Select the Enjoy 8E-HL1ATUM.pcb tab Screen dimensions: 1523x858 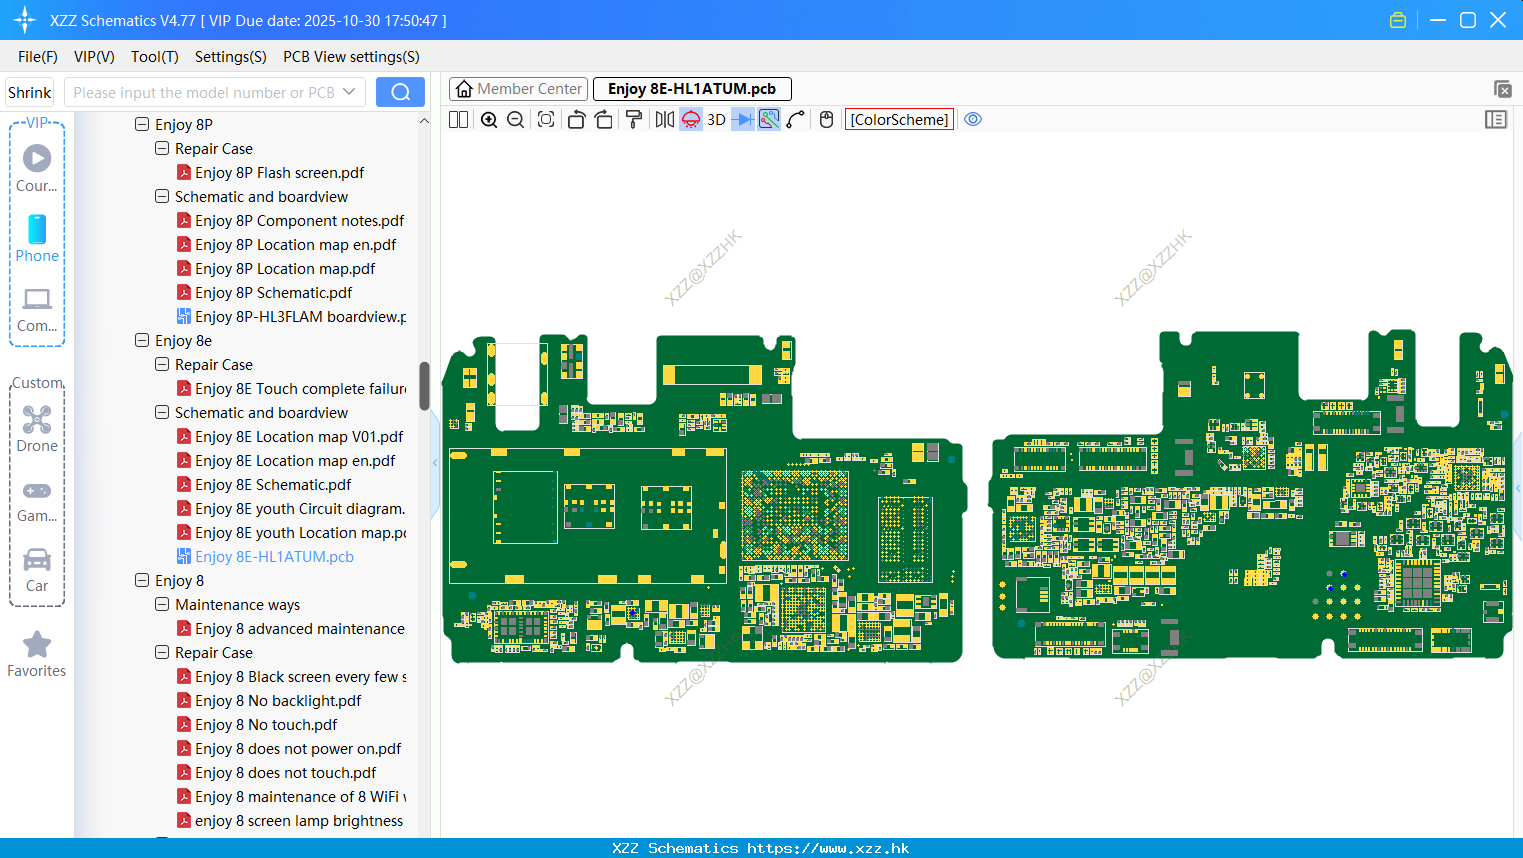click(x=692, y=89)
